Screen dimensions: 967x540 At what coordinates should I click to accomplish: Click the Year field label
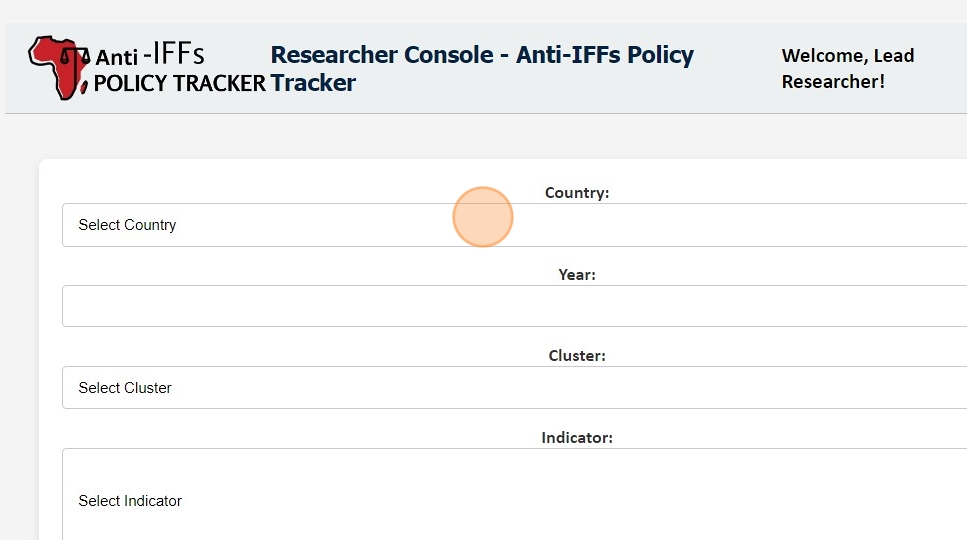coord(576,275)
